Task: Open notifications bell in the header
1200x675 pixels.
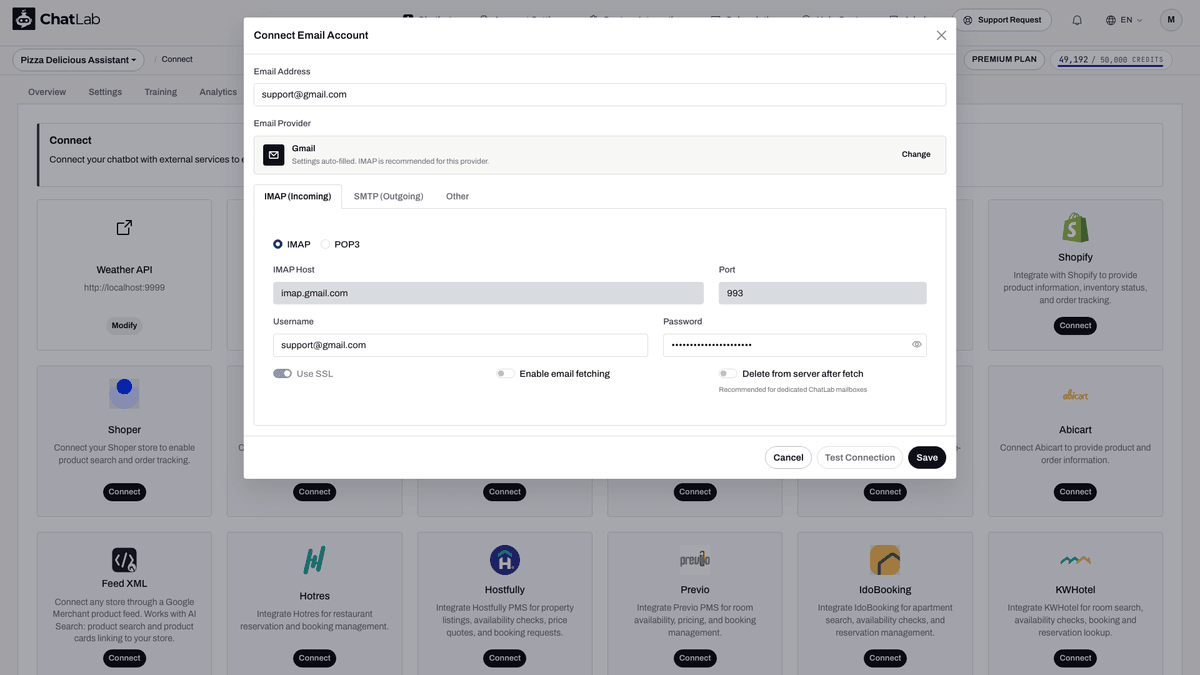Action: click(x=1077, y=20)
